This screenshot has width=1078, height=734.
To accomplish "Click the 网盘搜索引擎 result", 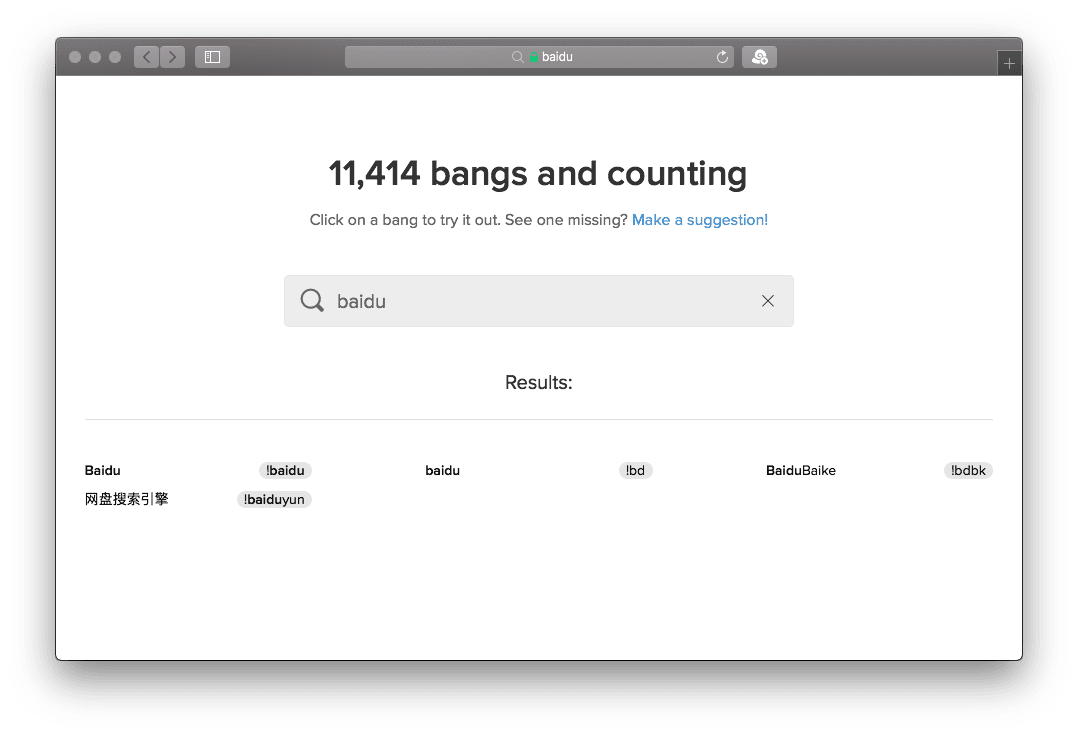I will point(126,499).
